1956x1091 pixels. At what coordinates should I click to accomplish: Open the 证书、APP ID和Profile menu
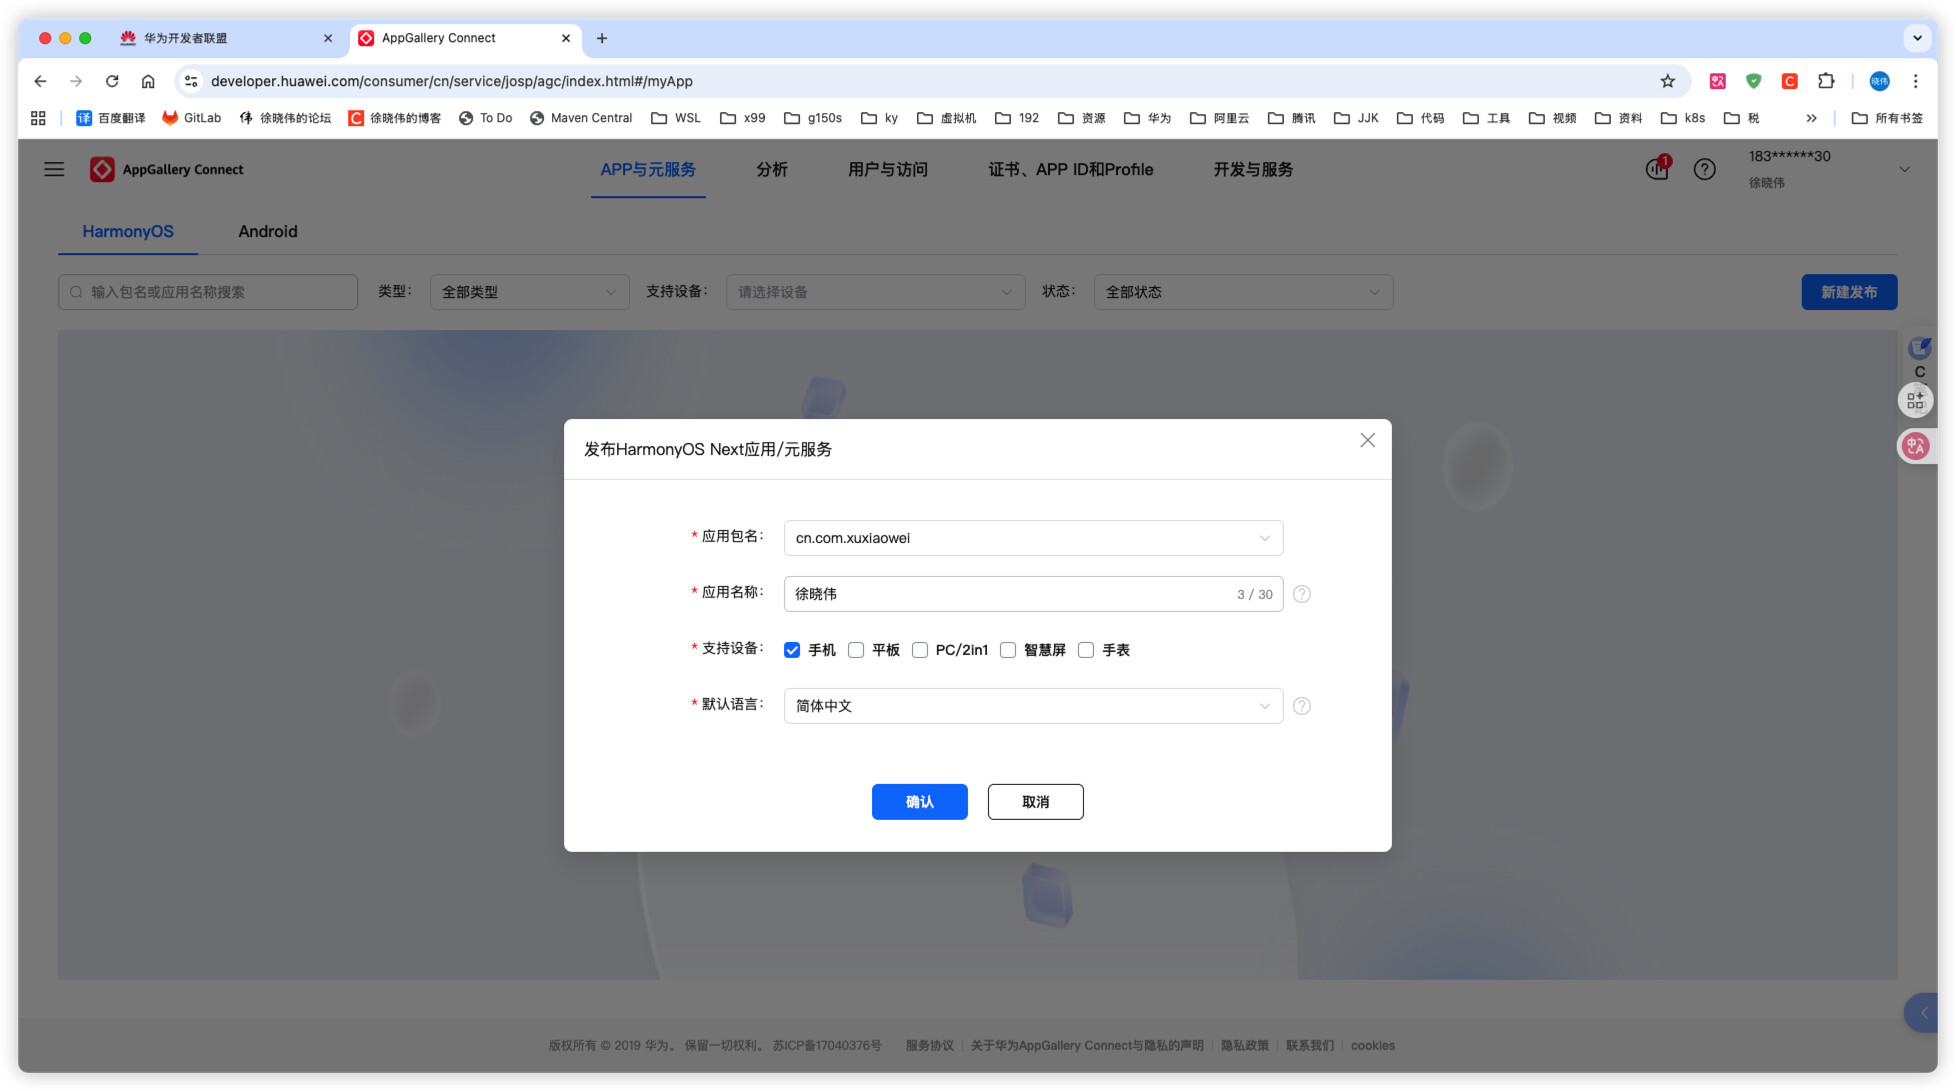[x=1070, y=169]
